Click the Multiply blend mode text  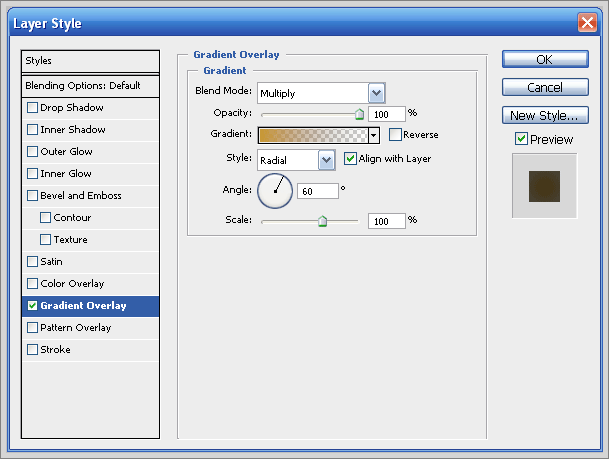coord(278,94)
